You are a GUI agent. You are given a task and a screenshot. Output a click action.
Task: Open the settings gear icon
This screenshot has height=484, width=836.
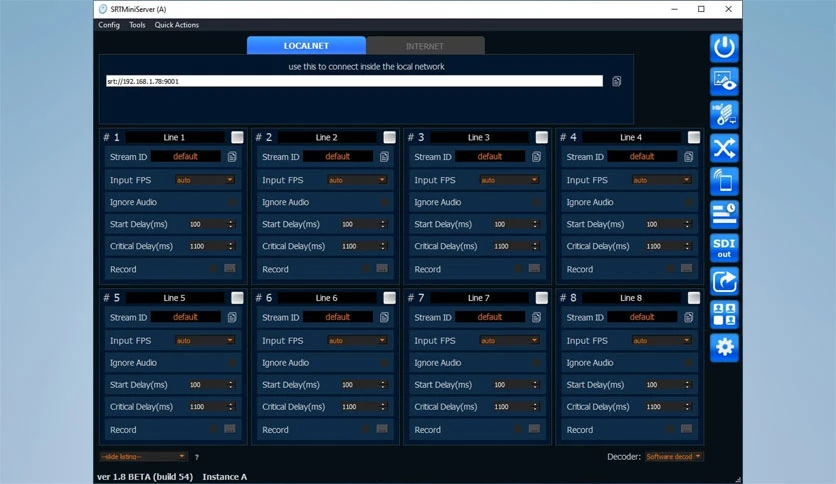pos(724,348)
